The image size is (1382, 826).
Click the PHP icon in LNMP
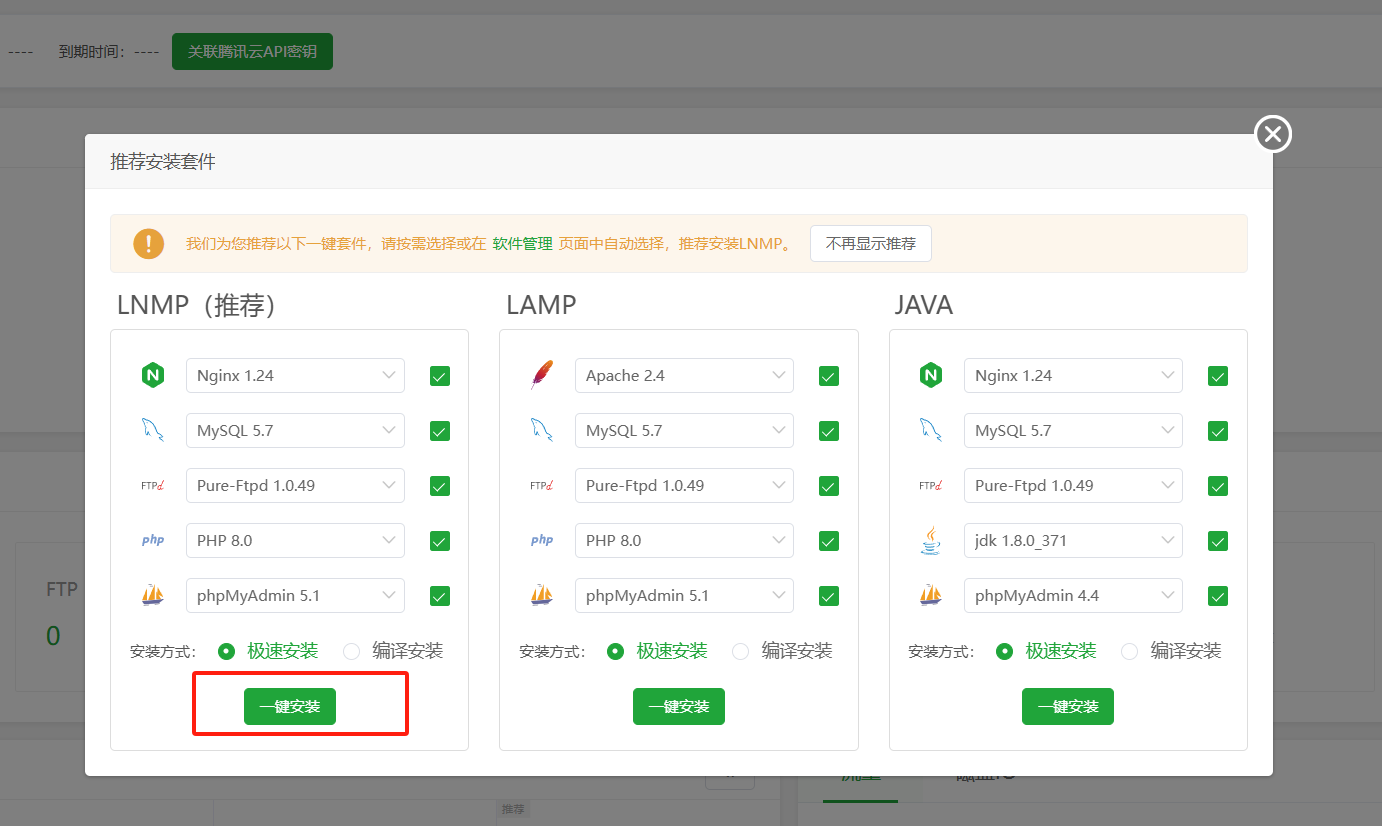tap(152, 540)
